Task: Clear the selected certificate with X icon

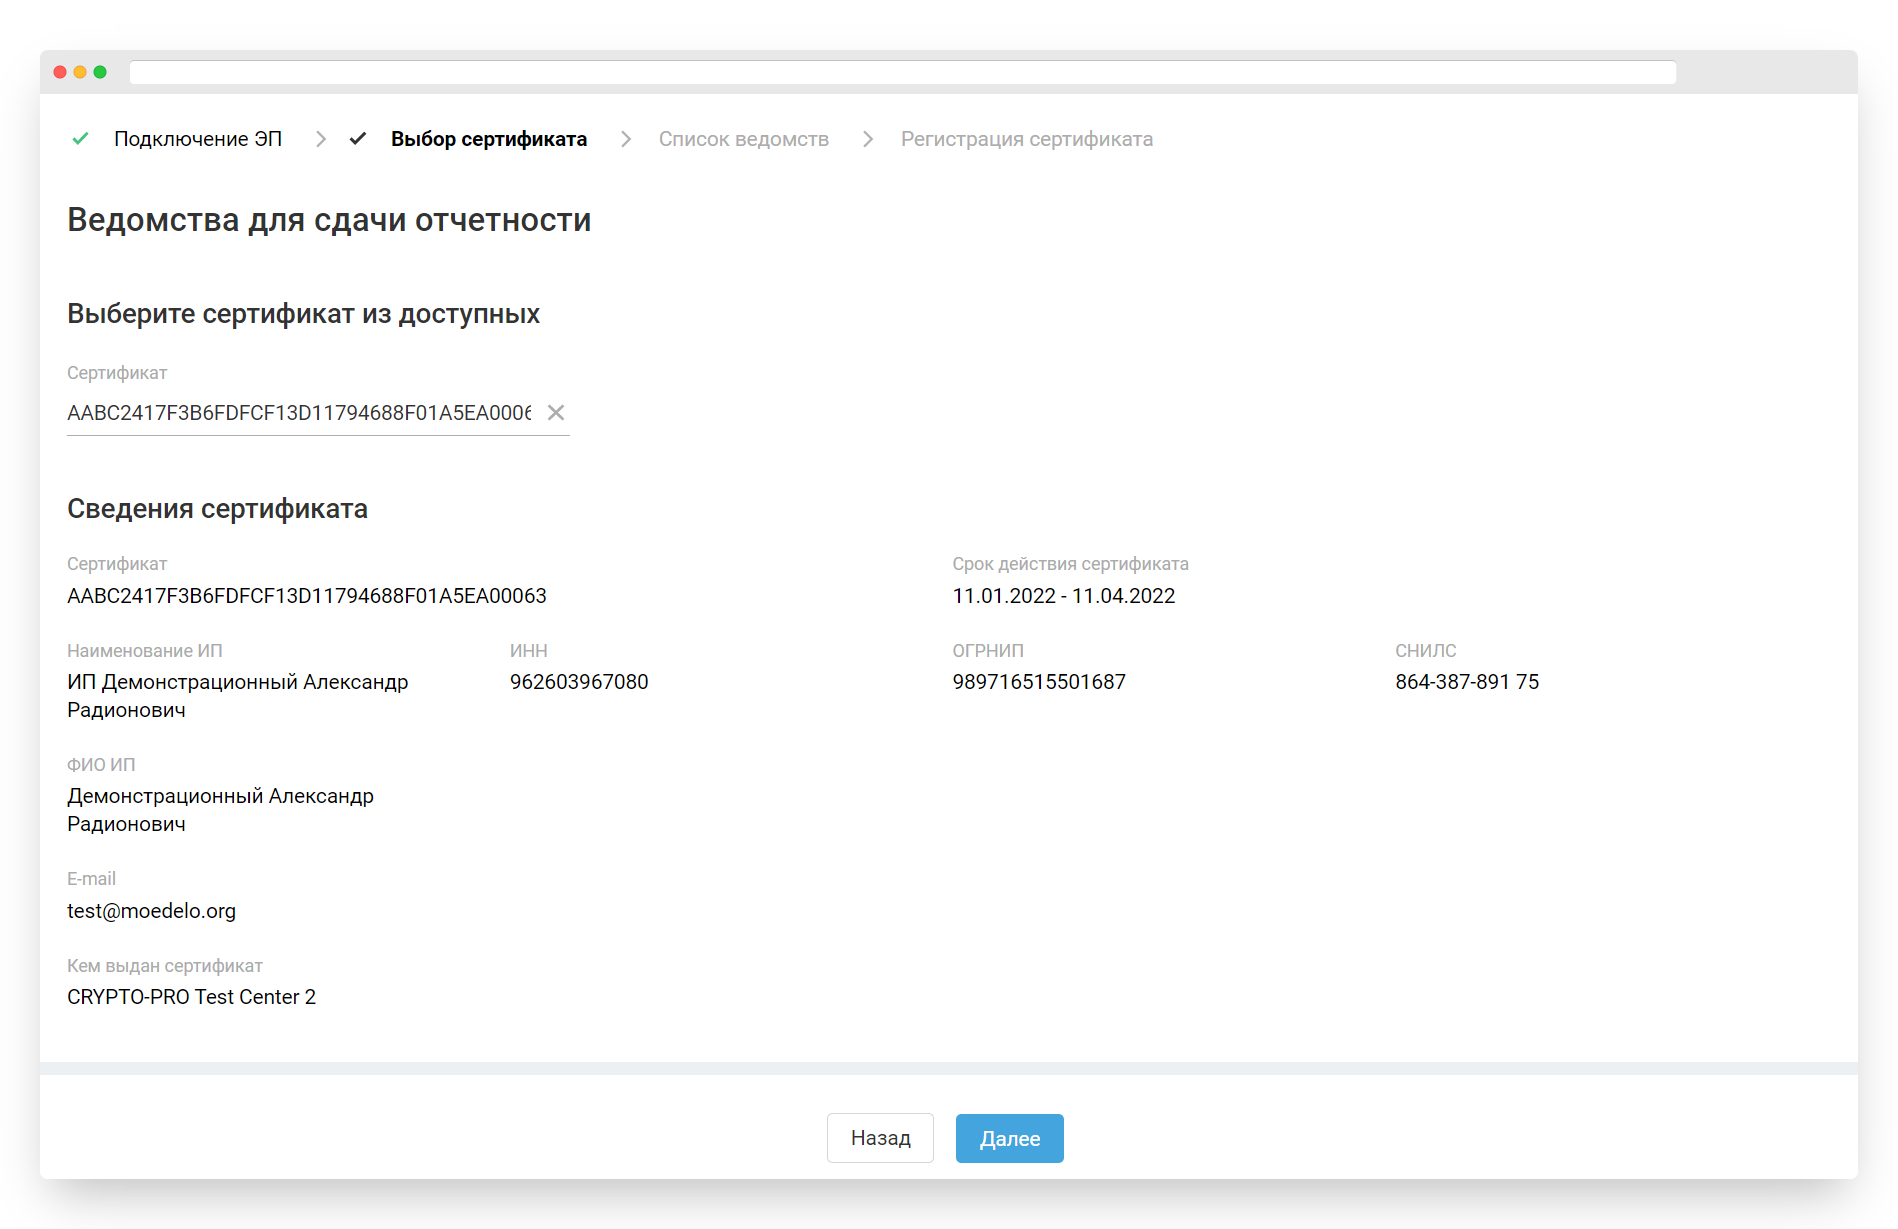Action: click(556, 413)
